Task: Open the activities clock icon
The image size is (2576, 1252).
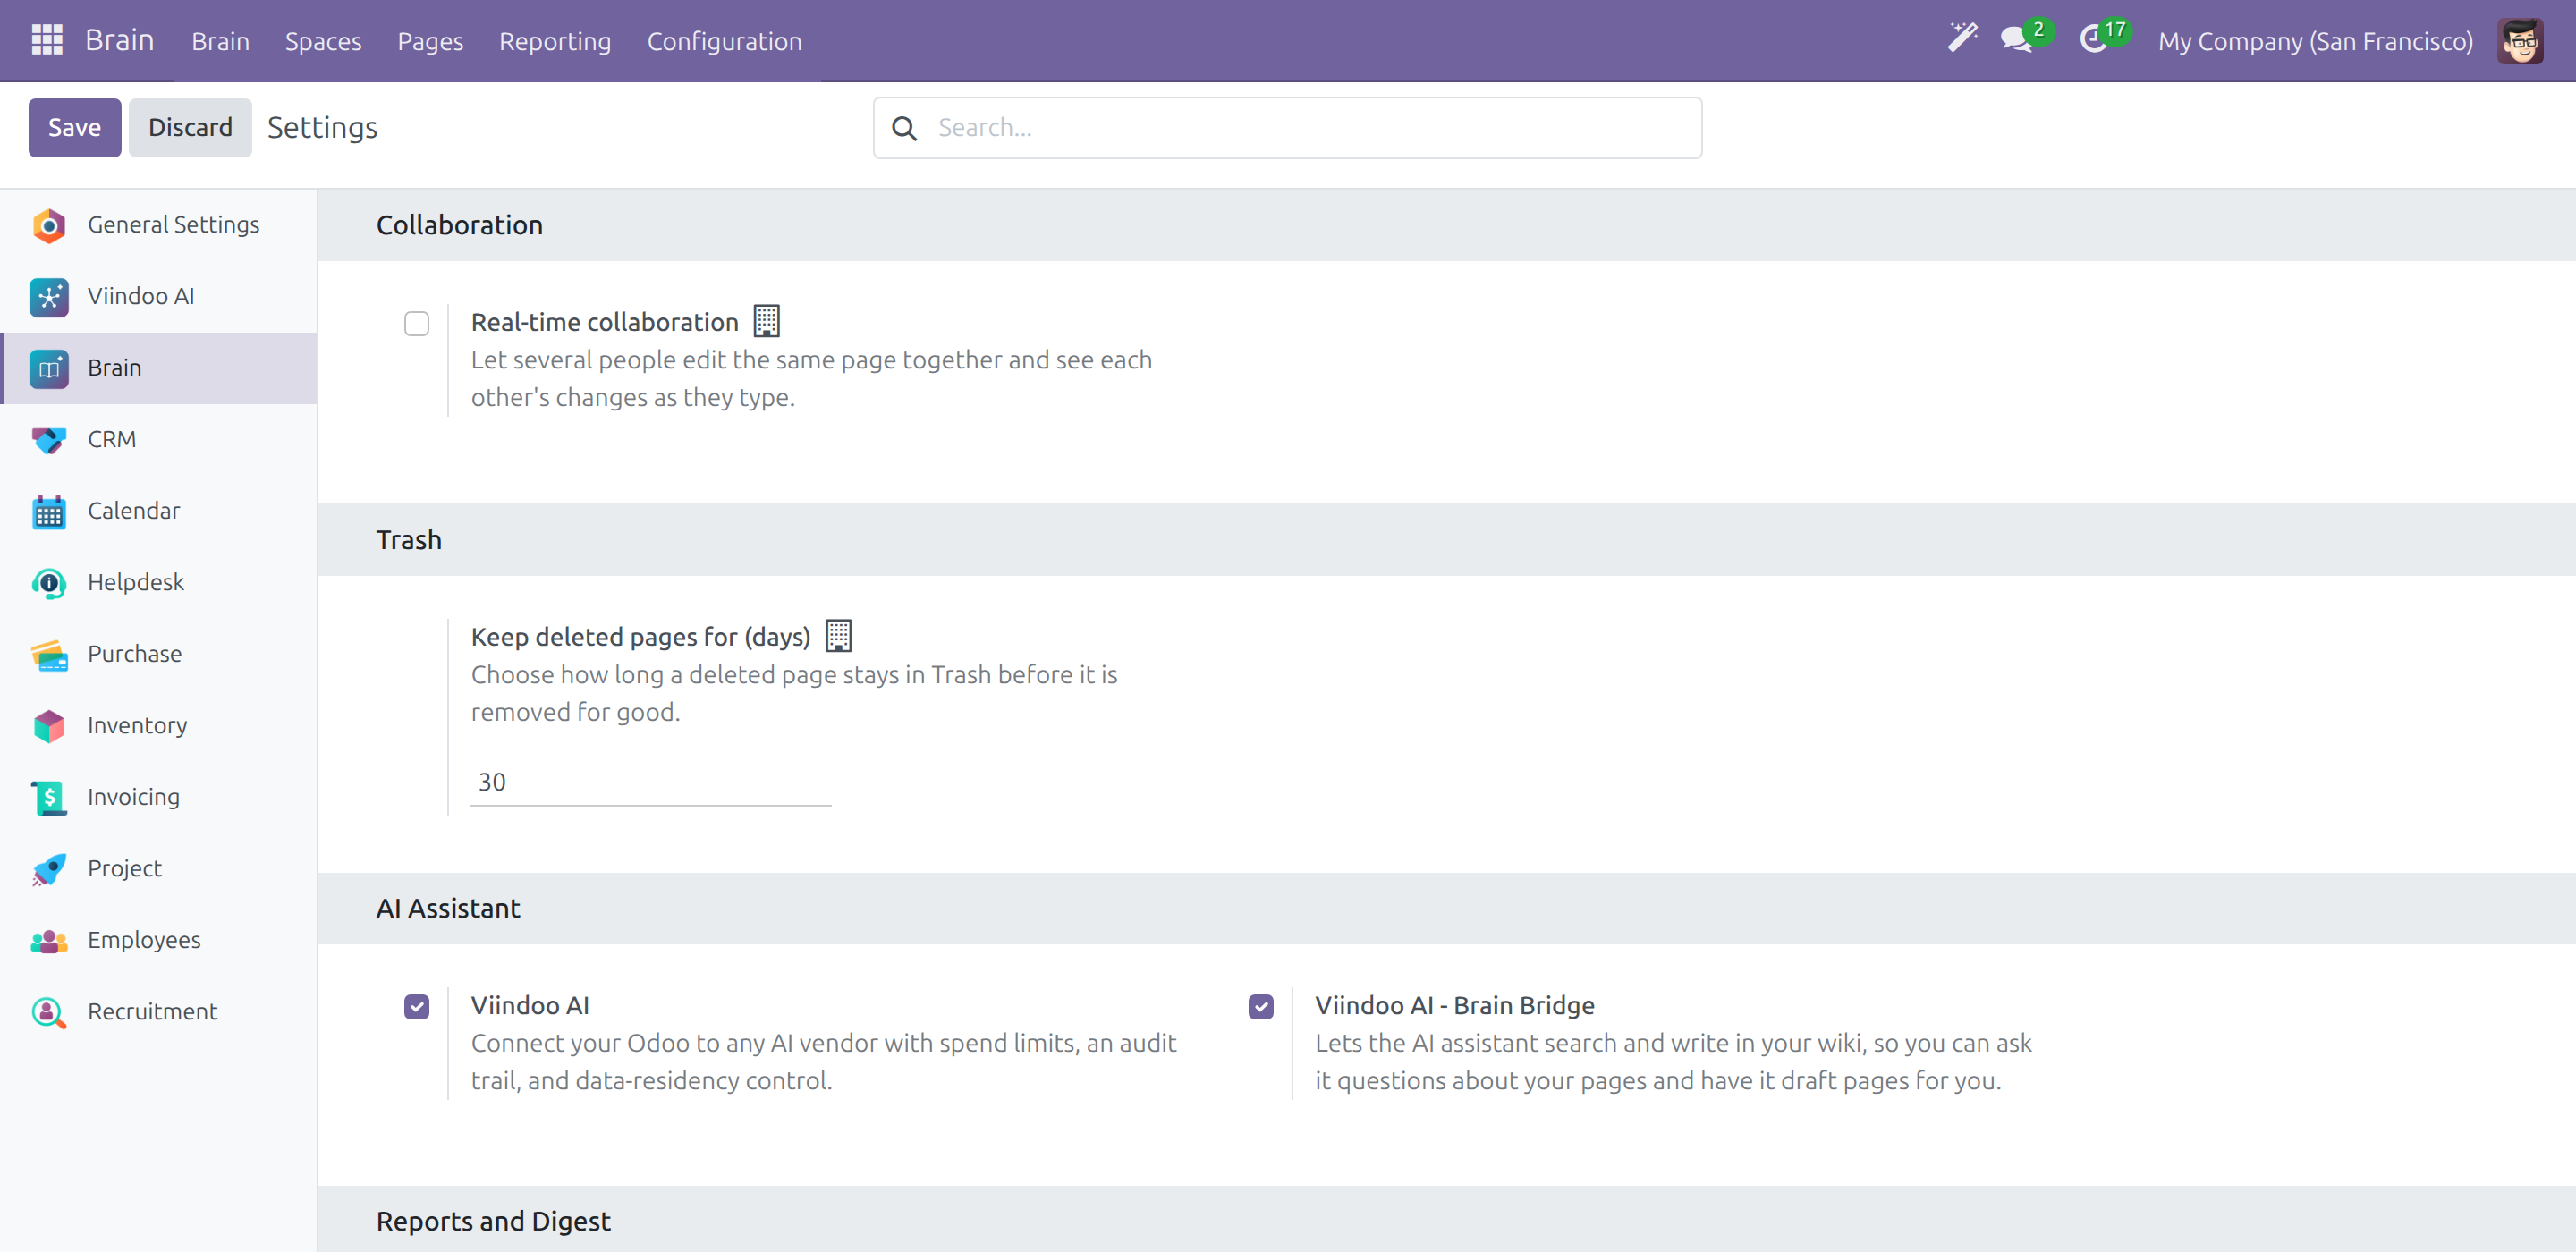Action: point(2094,40)
